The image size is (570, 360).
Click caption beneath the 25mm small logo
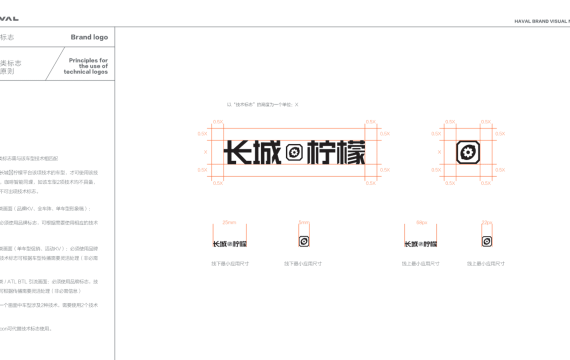click(230, 264)
